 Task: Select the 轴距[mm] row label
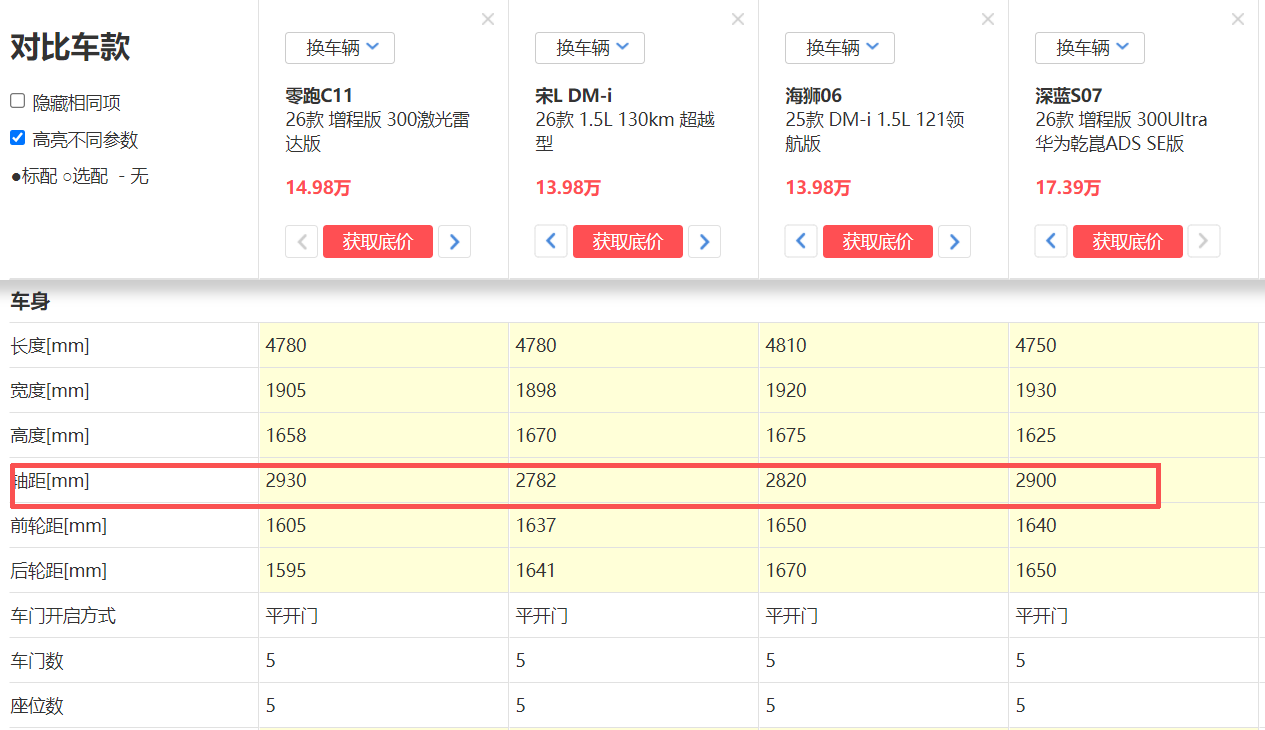50,481
